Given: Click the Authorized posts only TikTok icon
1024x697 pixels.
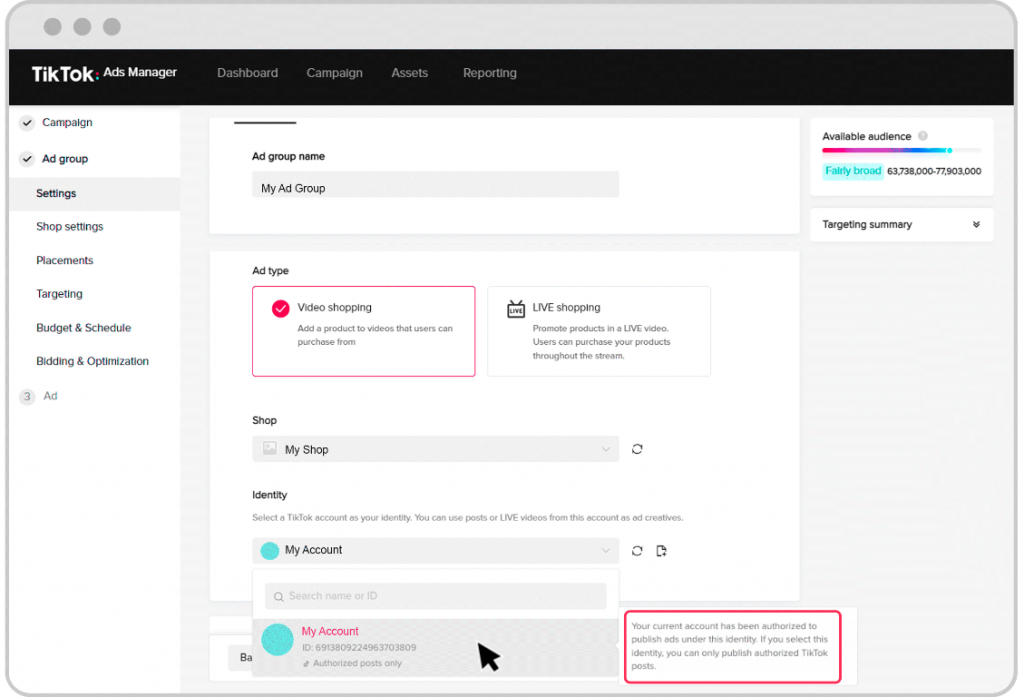Looking at the screenshot, I should click(x=306, y=664).
